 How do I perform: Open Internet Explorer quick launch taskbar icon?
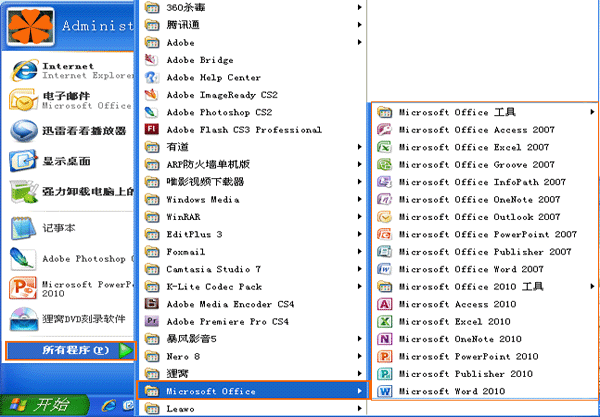tap(109, 405)
